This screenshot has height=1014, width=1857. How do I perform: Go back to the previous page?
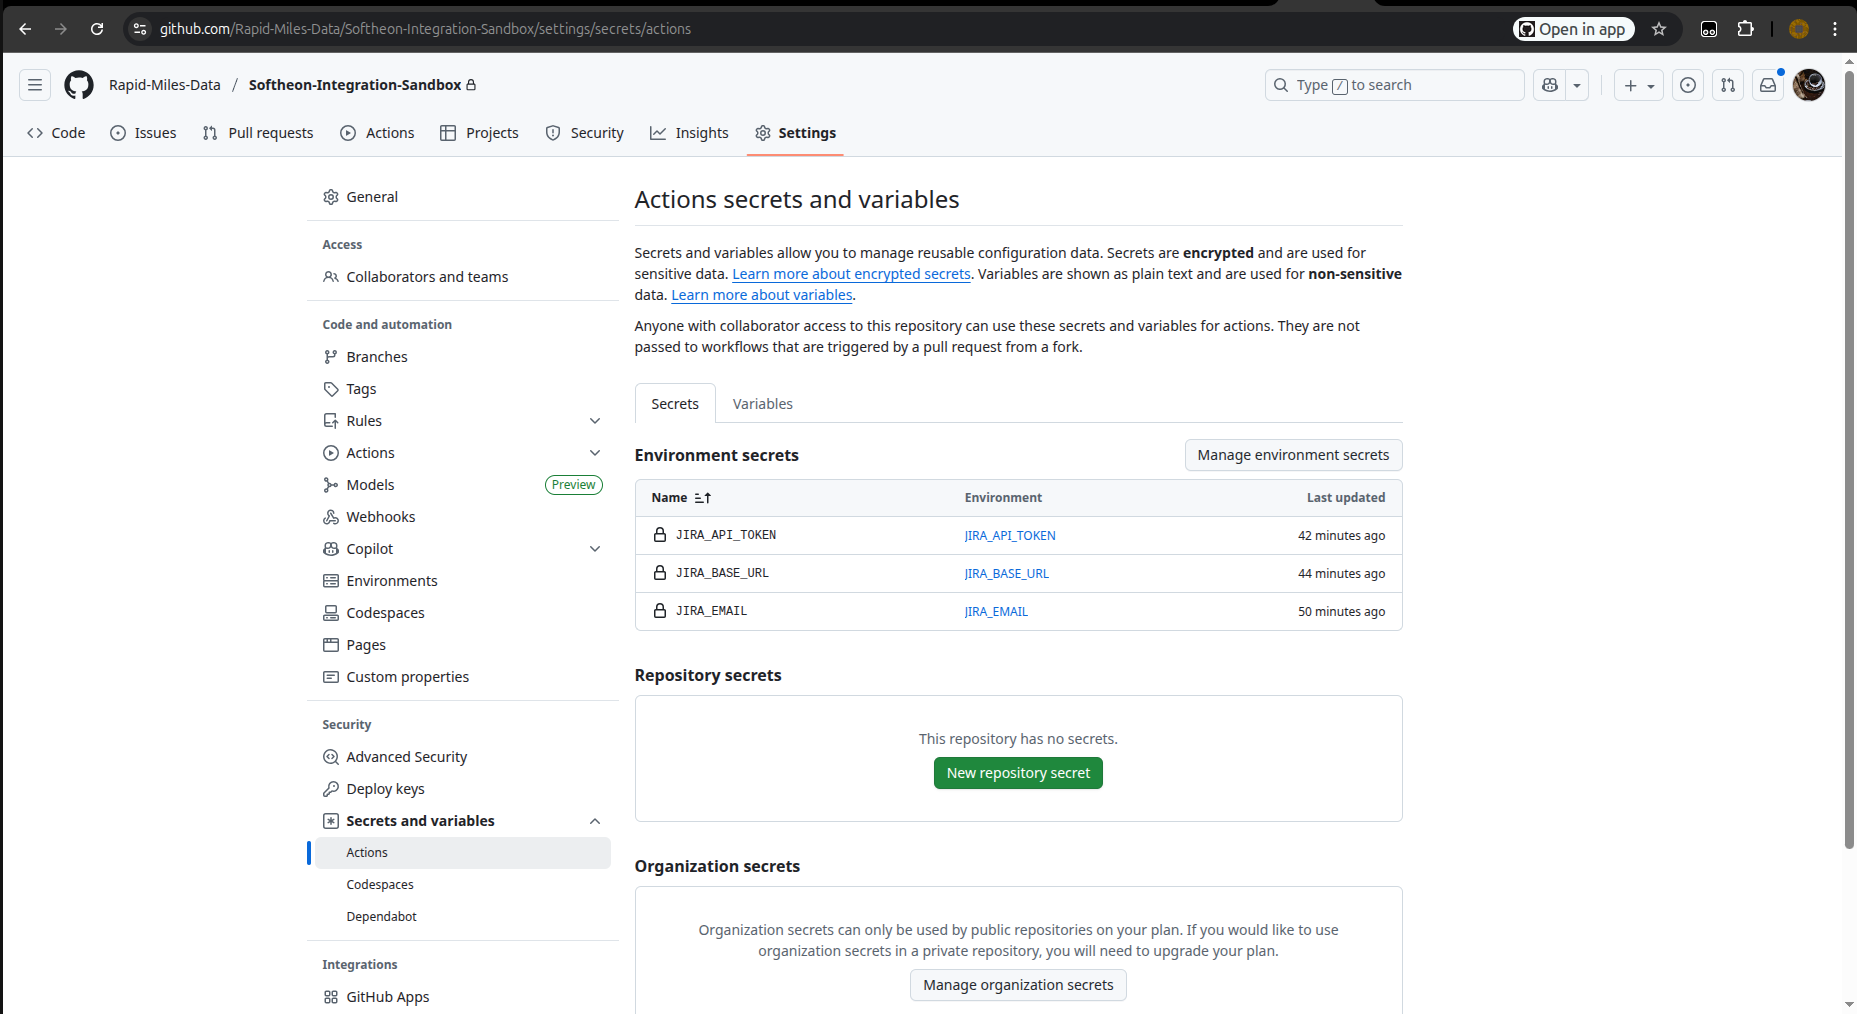[25, 29]
